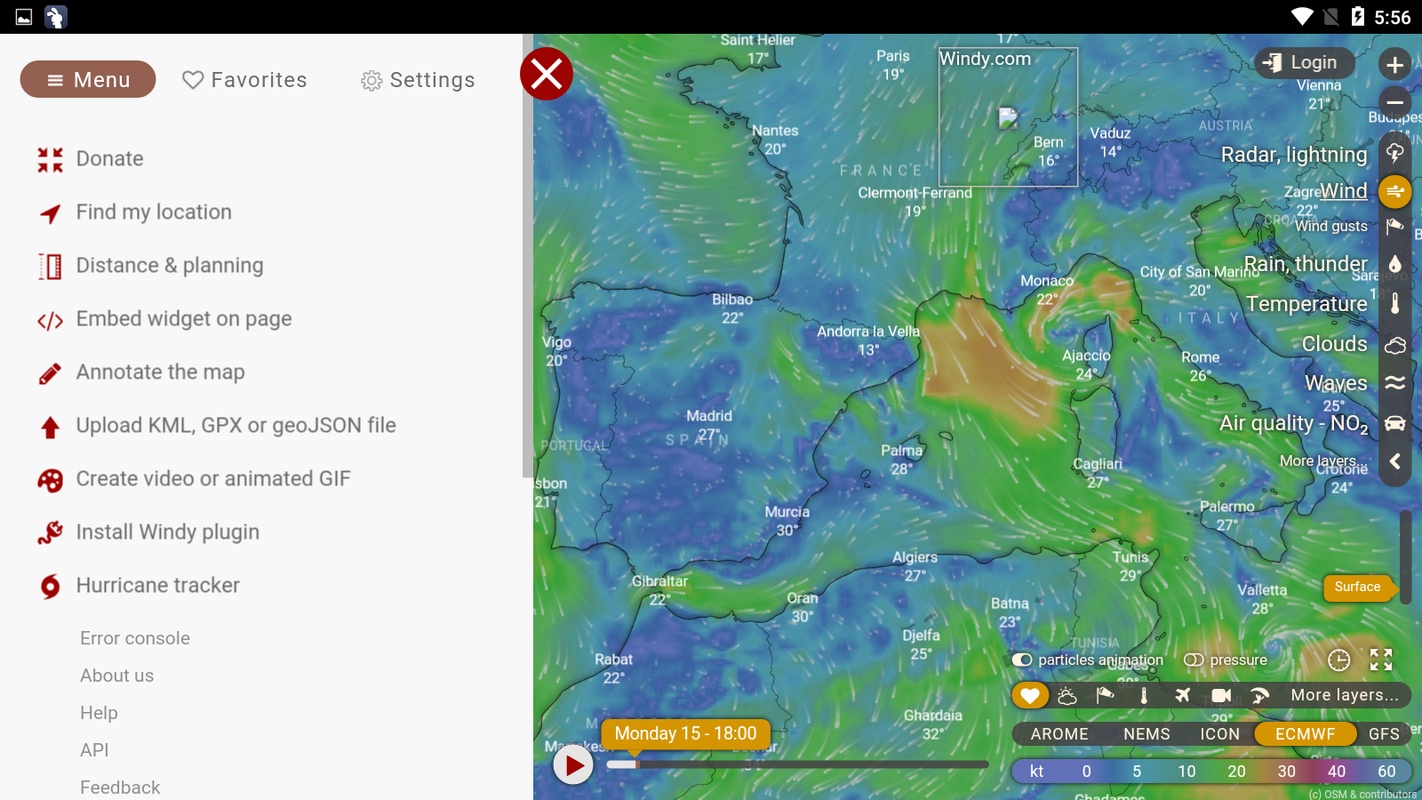Select the Temperature thermometer icon in the right-hand layer list
1422x800 pixels.
(x=1395, y=304)
